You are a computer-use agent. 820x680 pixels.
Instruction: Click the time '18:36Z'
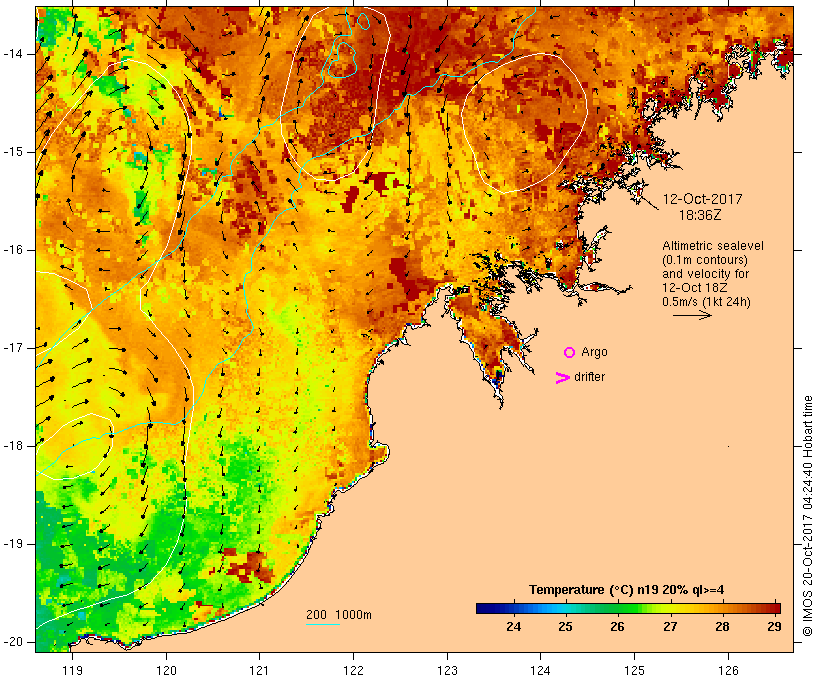tap(700, 215)
